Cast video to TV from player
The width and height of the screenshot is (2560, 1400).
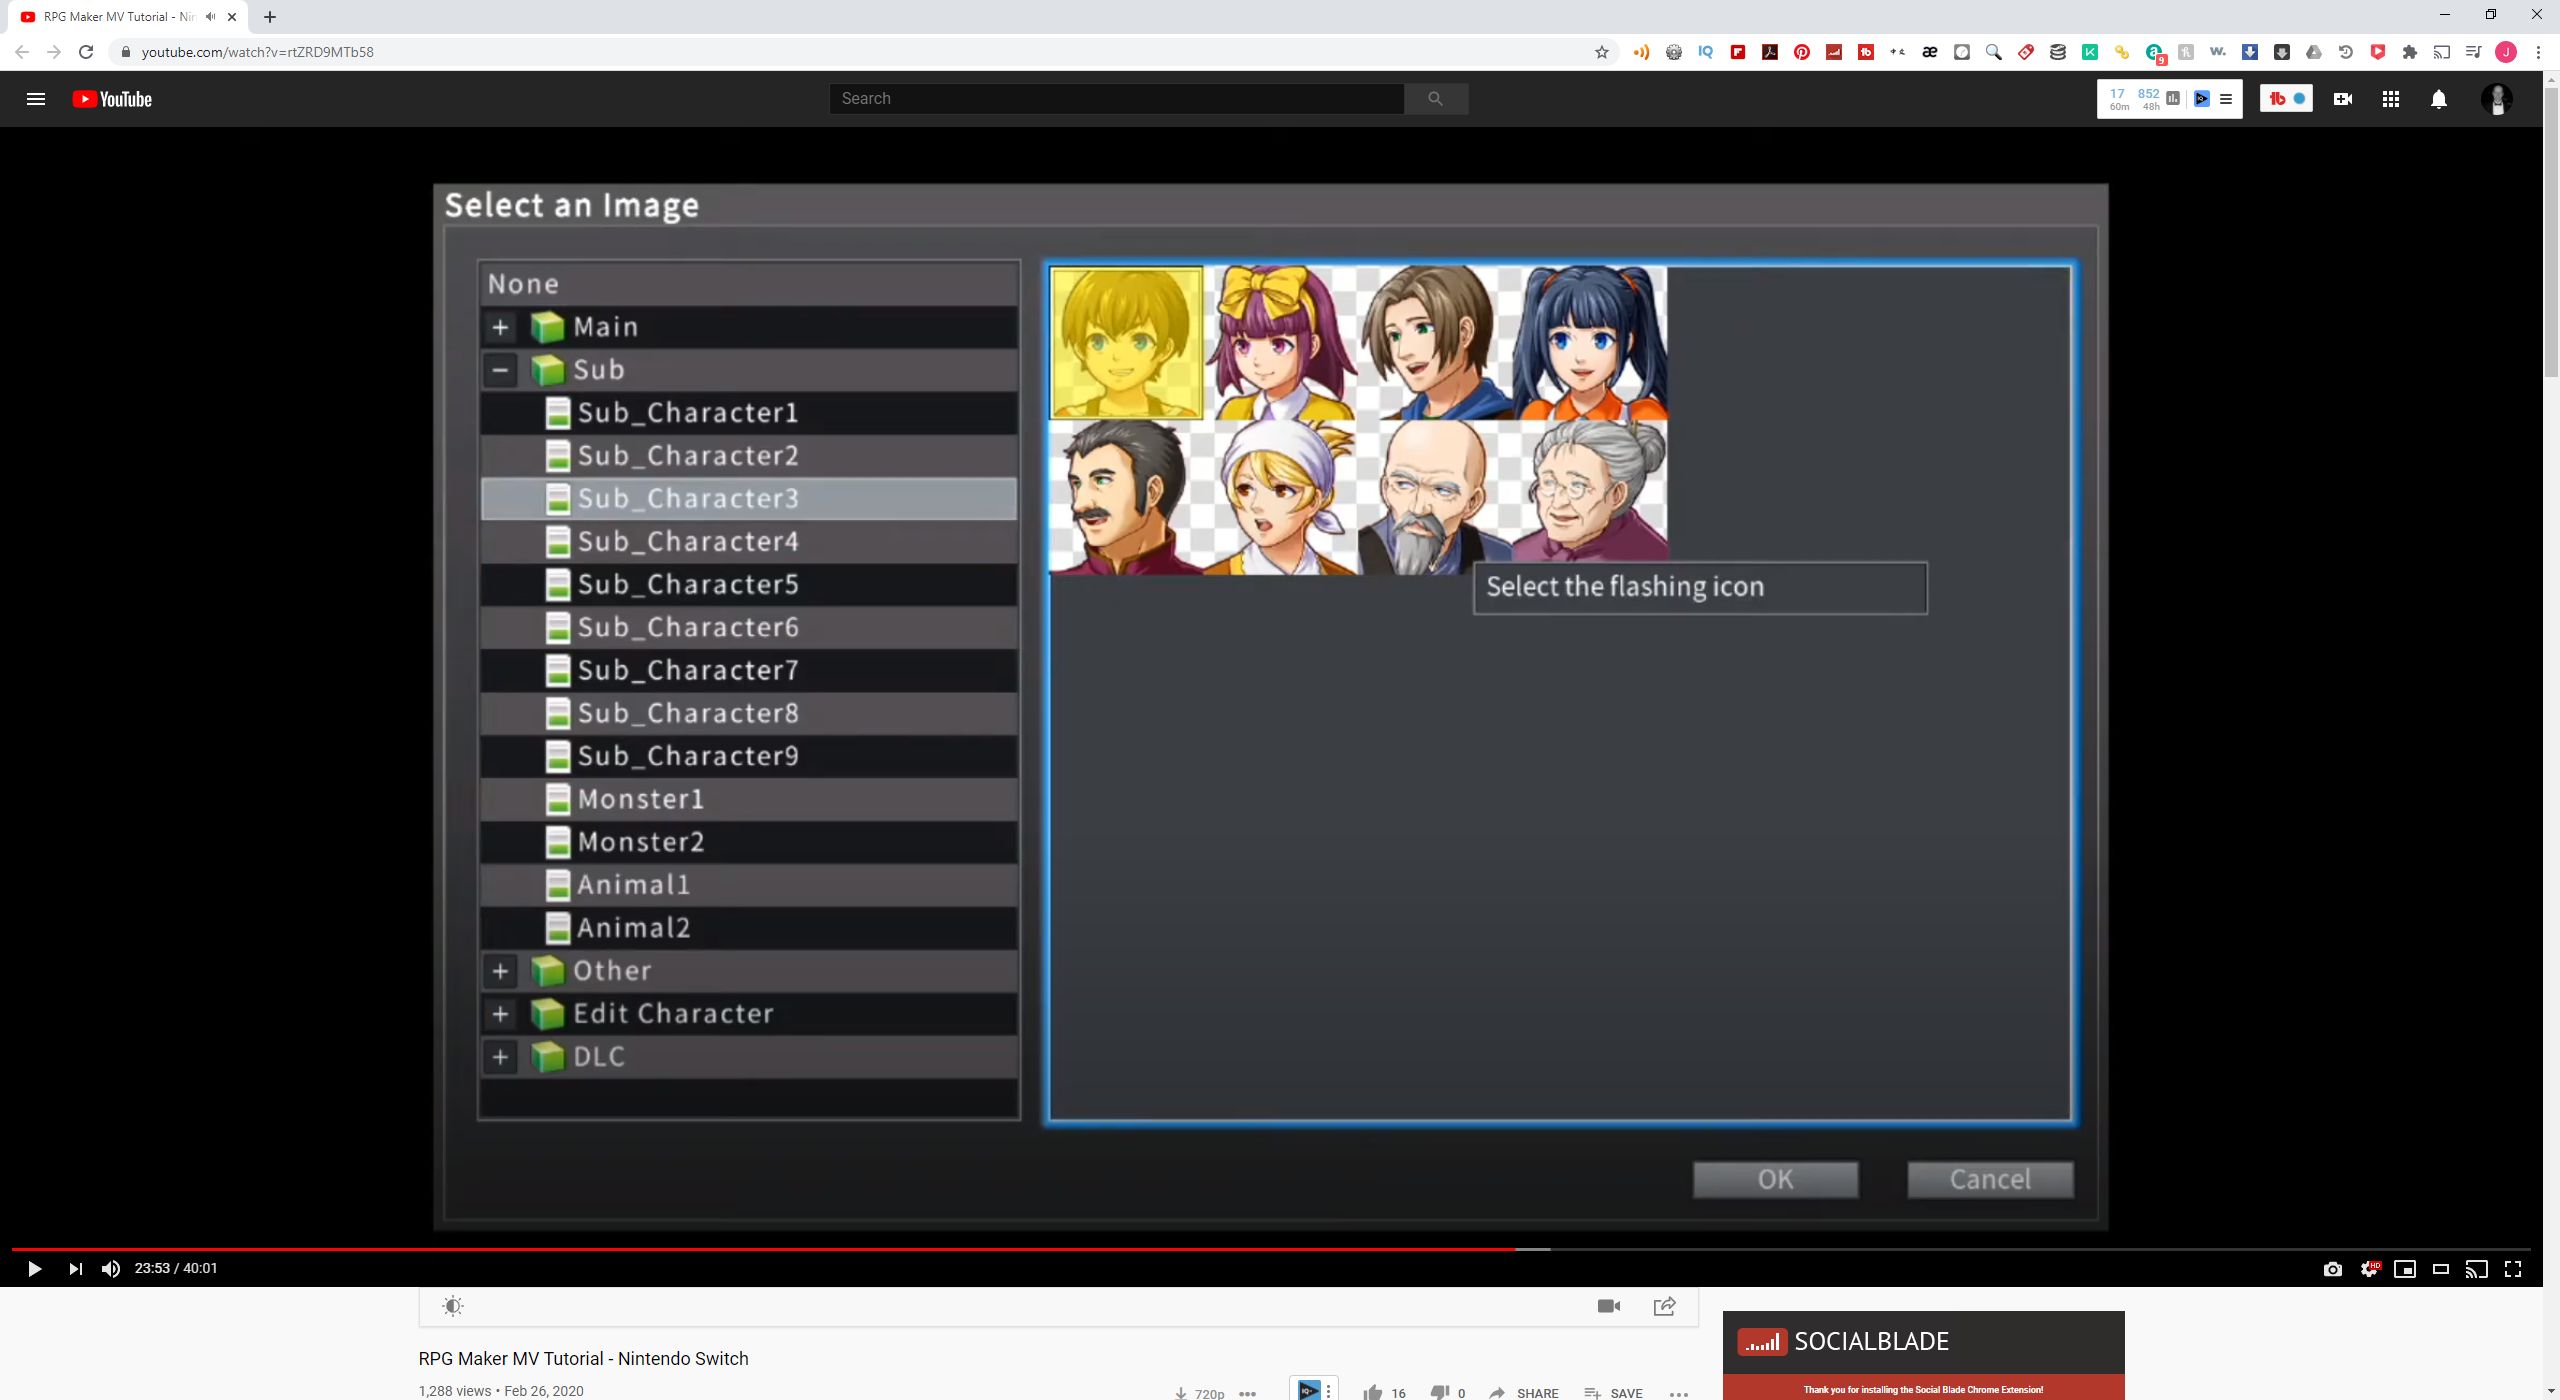click(x=2477, y=1269)
